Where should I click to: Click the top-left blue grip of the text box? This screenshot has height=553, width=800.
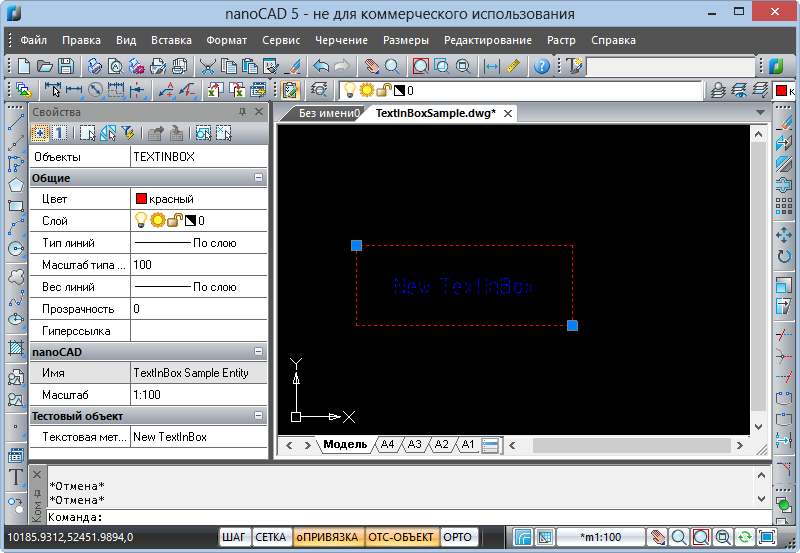pos(357,245)
